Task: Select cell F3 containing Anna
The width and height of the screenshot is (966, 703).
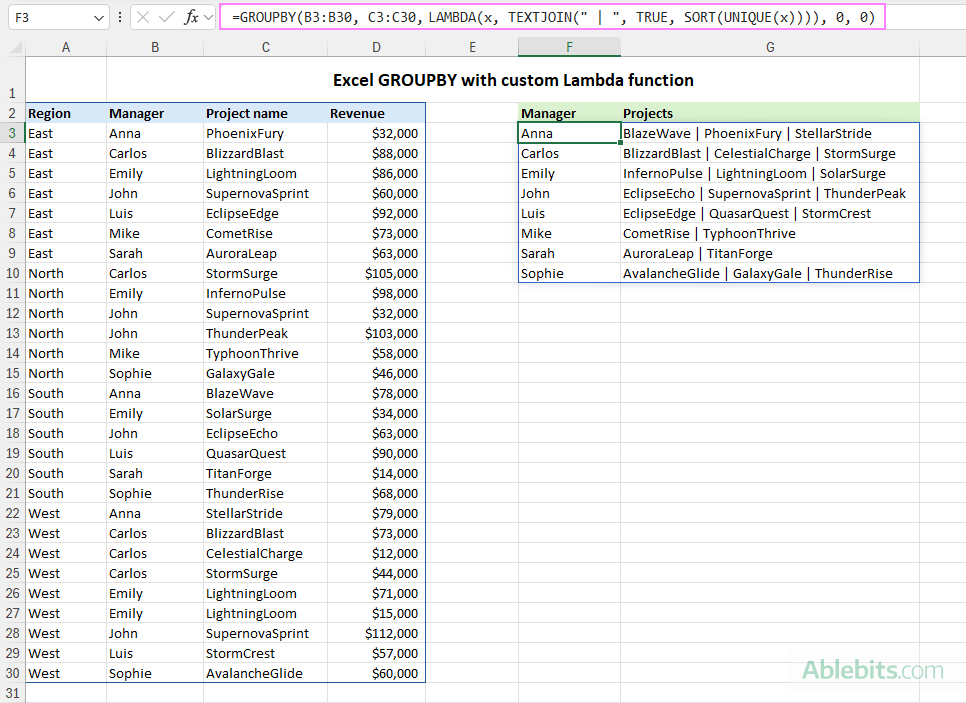Action: tap(569, 133)
